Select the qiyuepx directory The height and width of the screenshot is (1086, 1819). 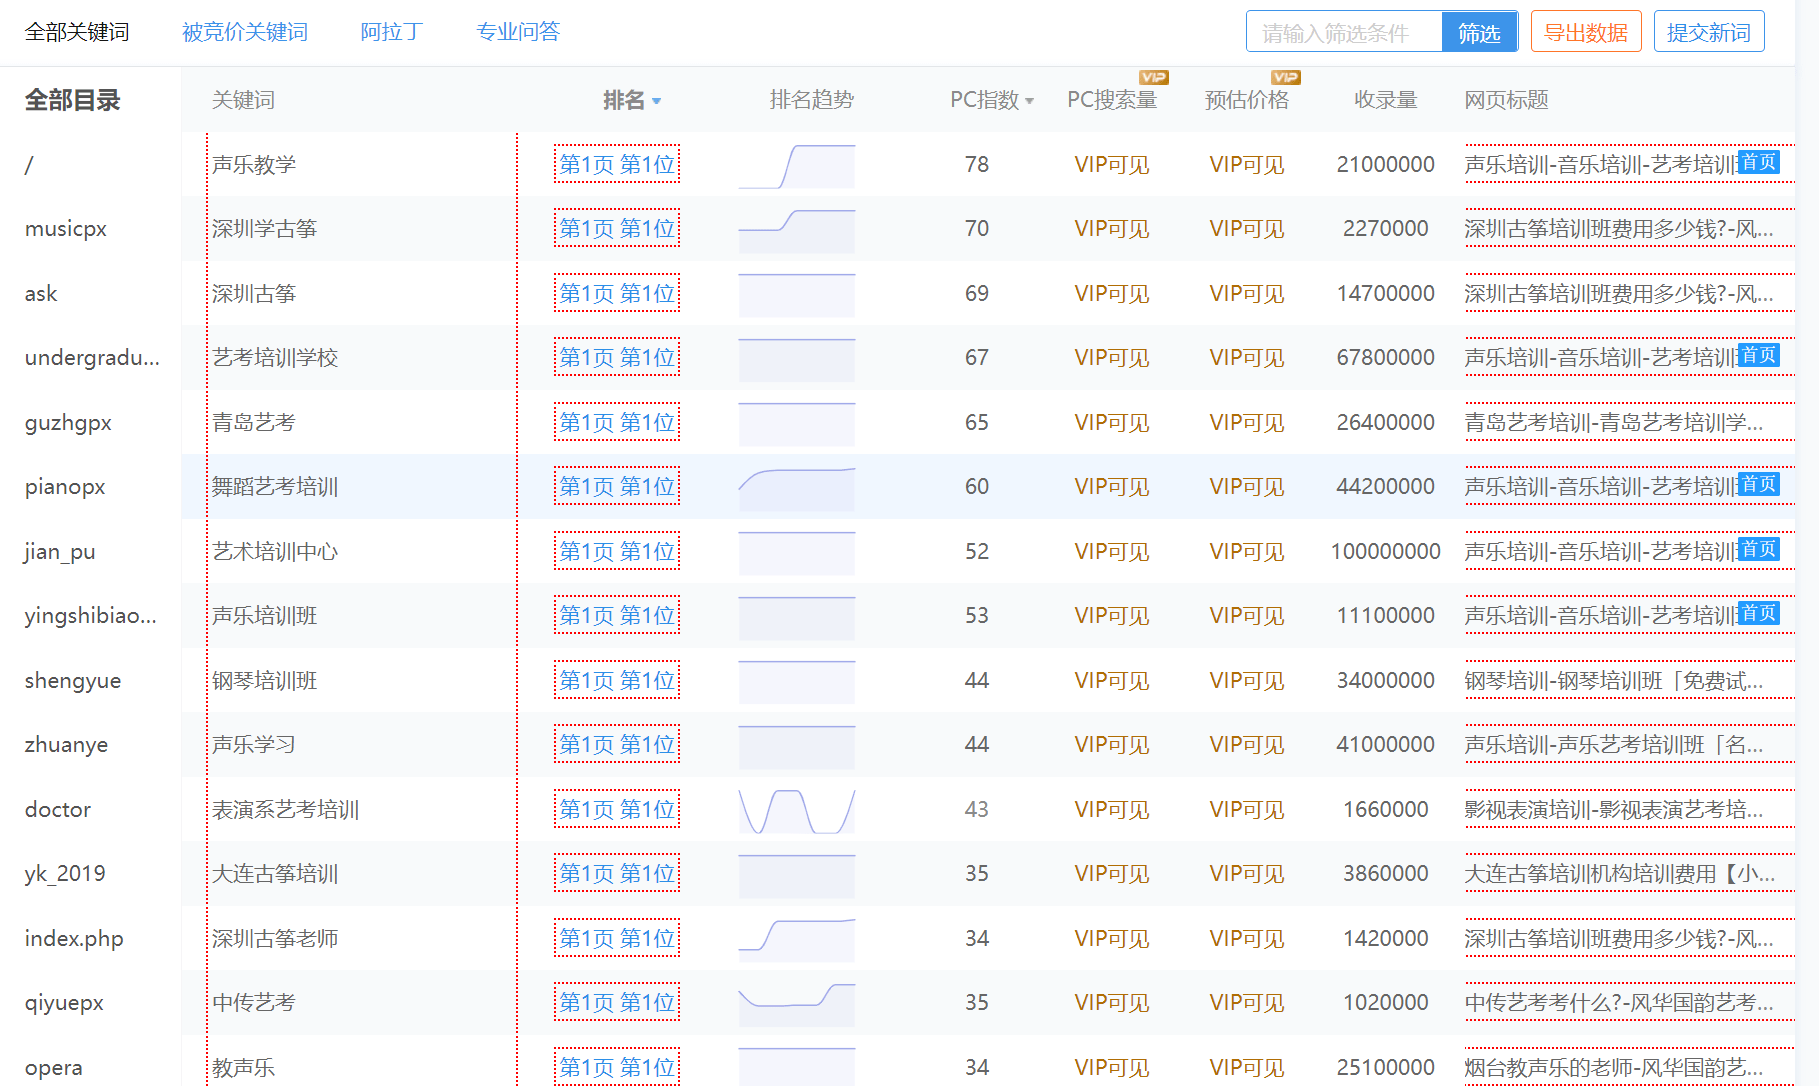click(x=64, y=1003)
